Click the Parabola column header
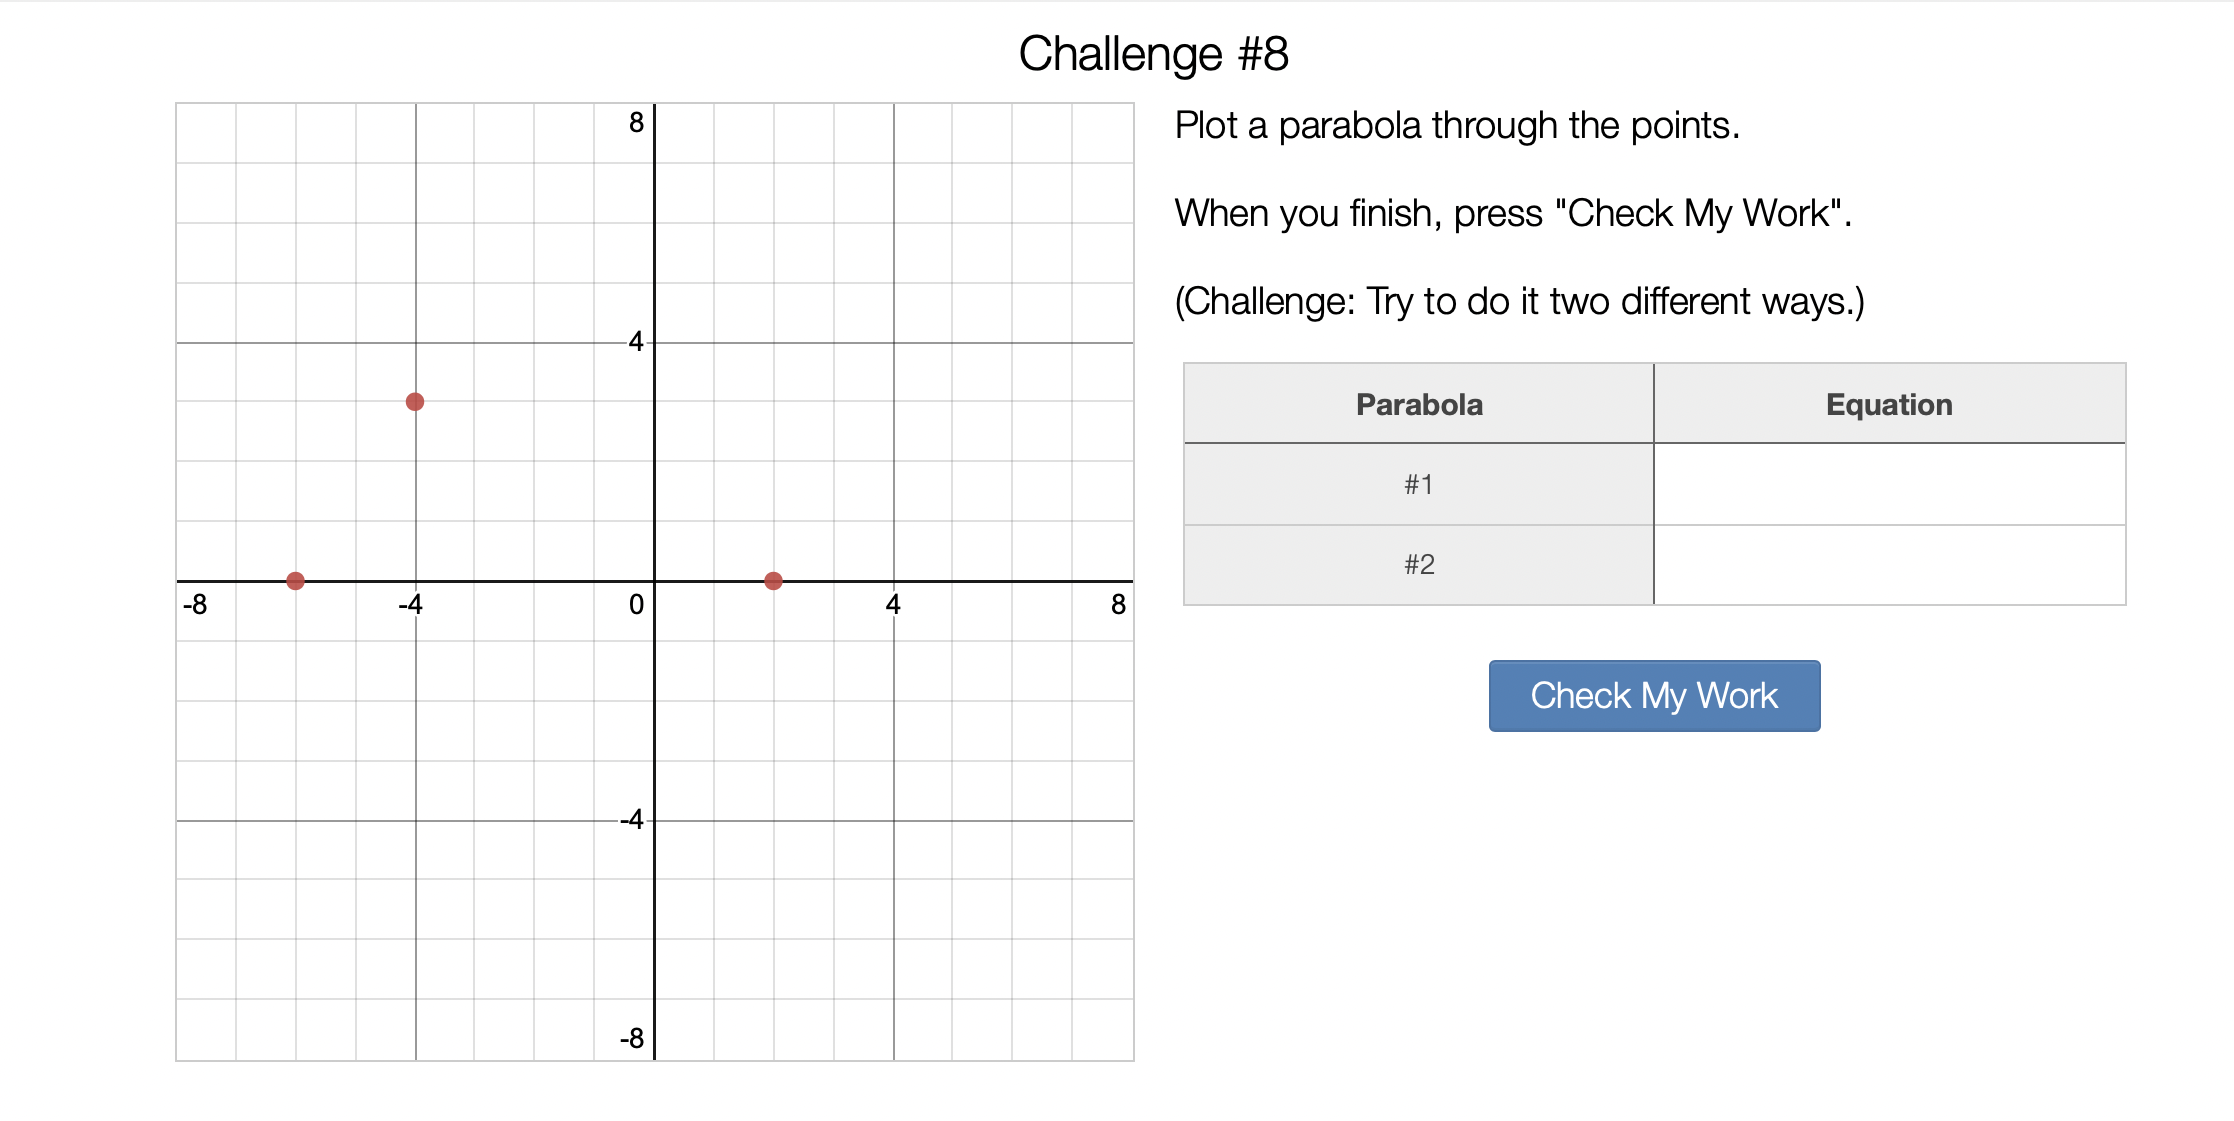 click(1418, 404)
